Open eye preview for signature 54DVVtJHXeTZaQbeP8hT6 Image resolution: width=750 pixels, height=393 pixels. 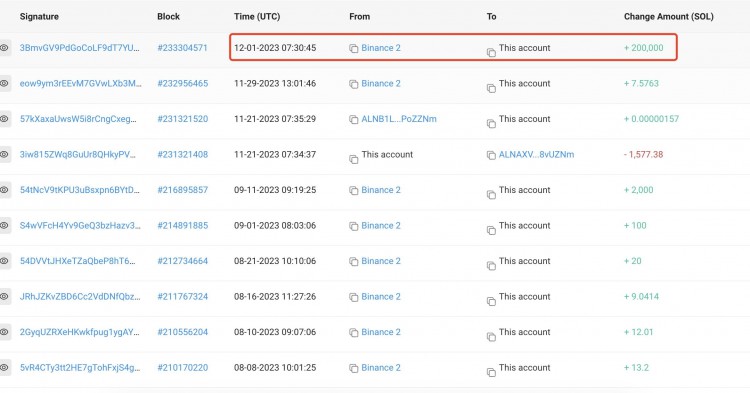pos(4,261)
